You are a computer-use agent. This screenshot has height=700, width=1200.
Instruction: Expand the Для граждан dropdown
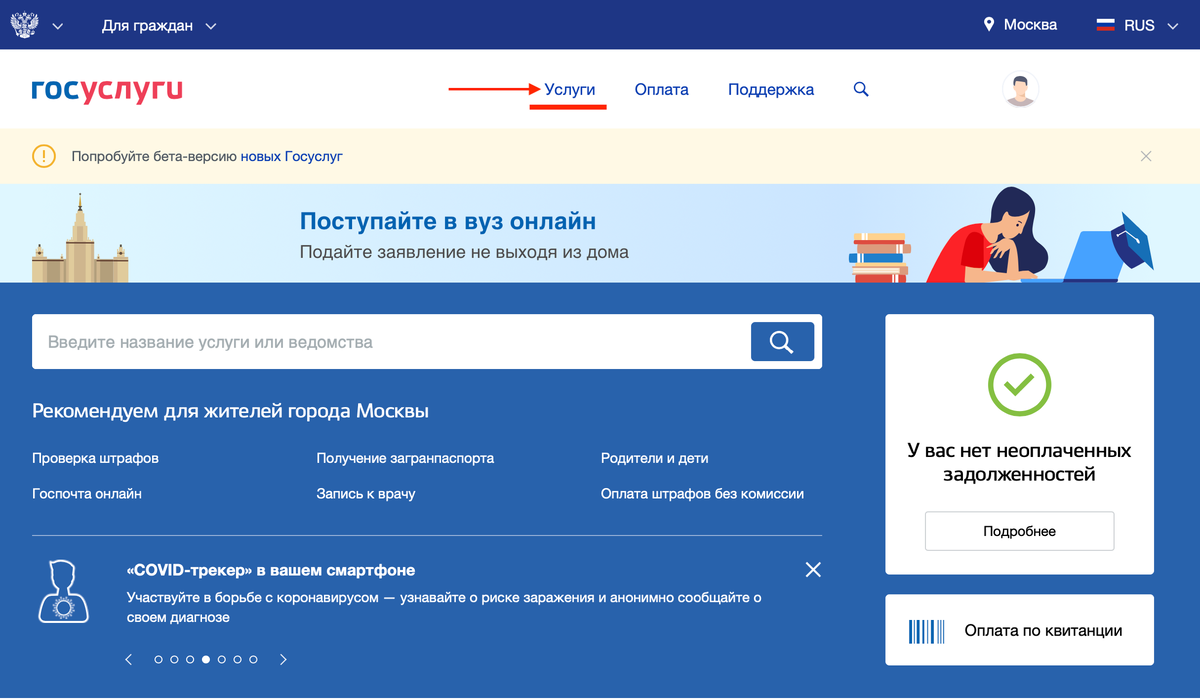pos(160,25)
